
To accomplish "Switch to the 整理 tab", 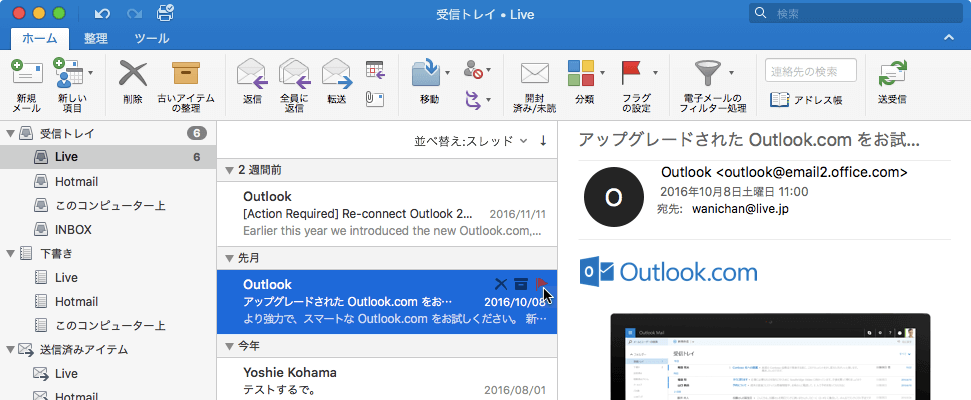I will click(96, 38).
